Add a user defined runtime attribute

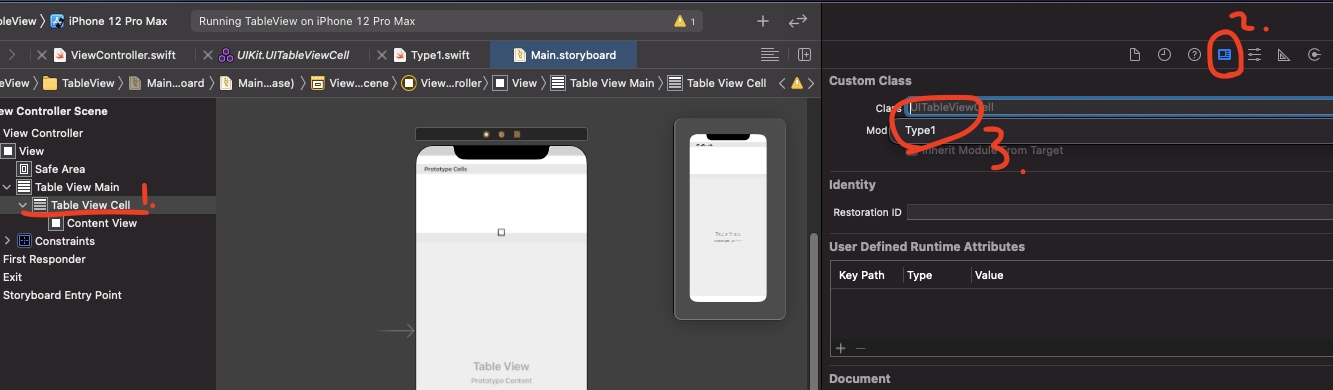point(840,348)
